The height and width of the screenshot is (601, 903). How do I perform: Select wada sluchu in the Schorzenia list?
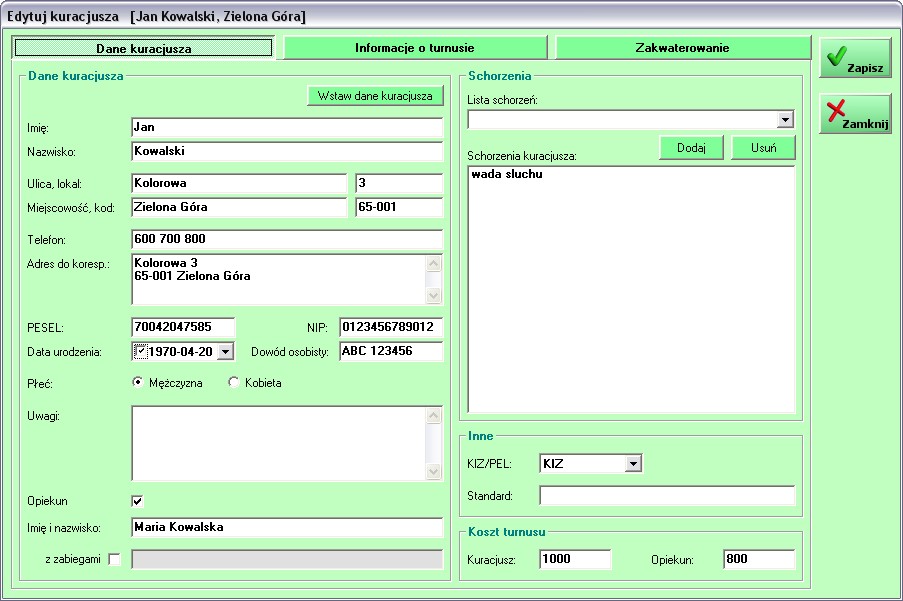[507, 175]
